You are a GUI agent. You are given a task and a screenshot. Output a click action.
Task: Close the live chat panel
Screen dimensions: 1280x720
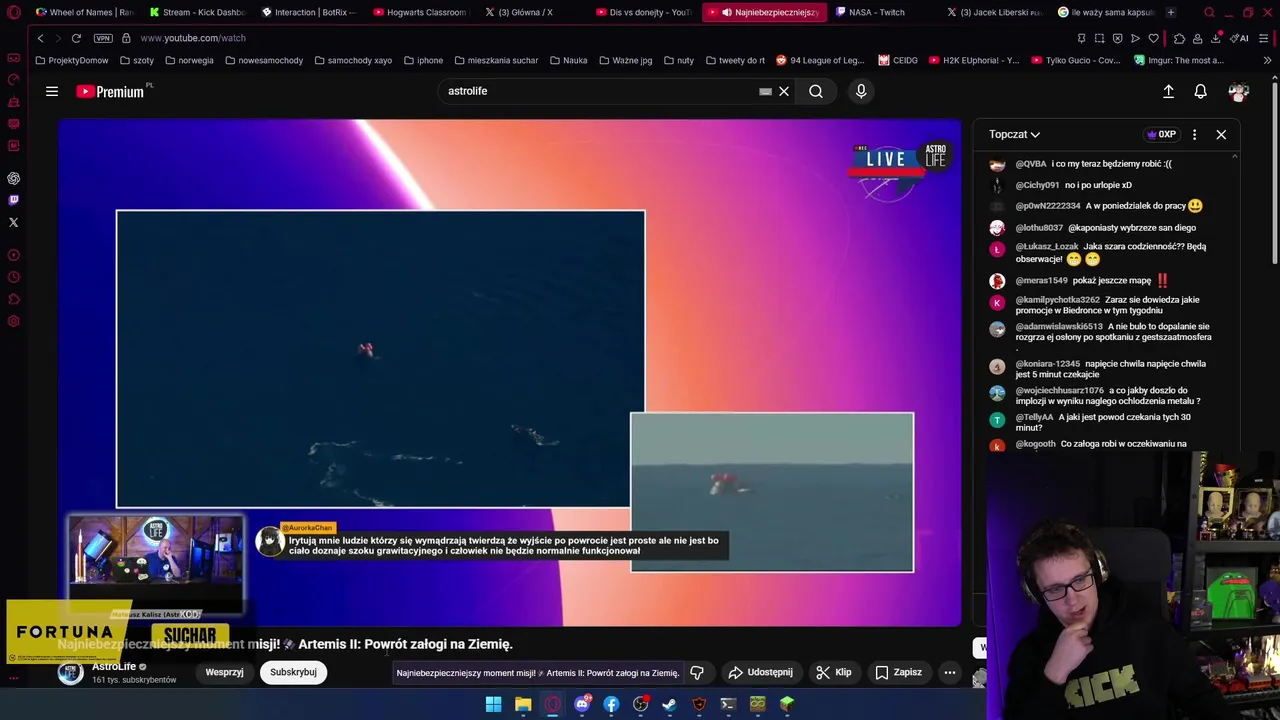(x=1221, y=134)
